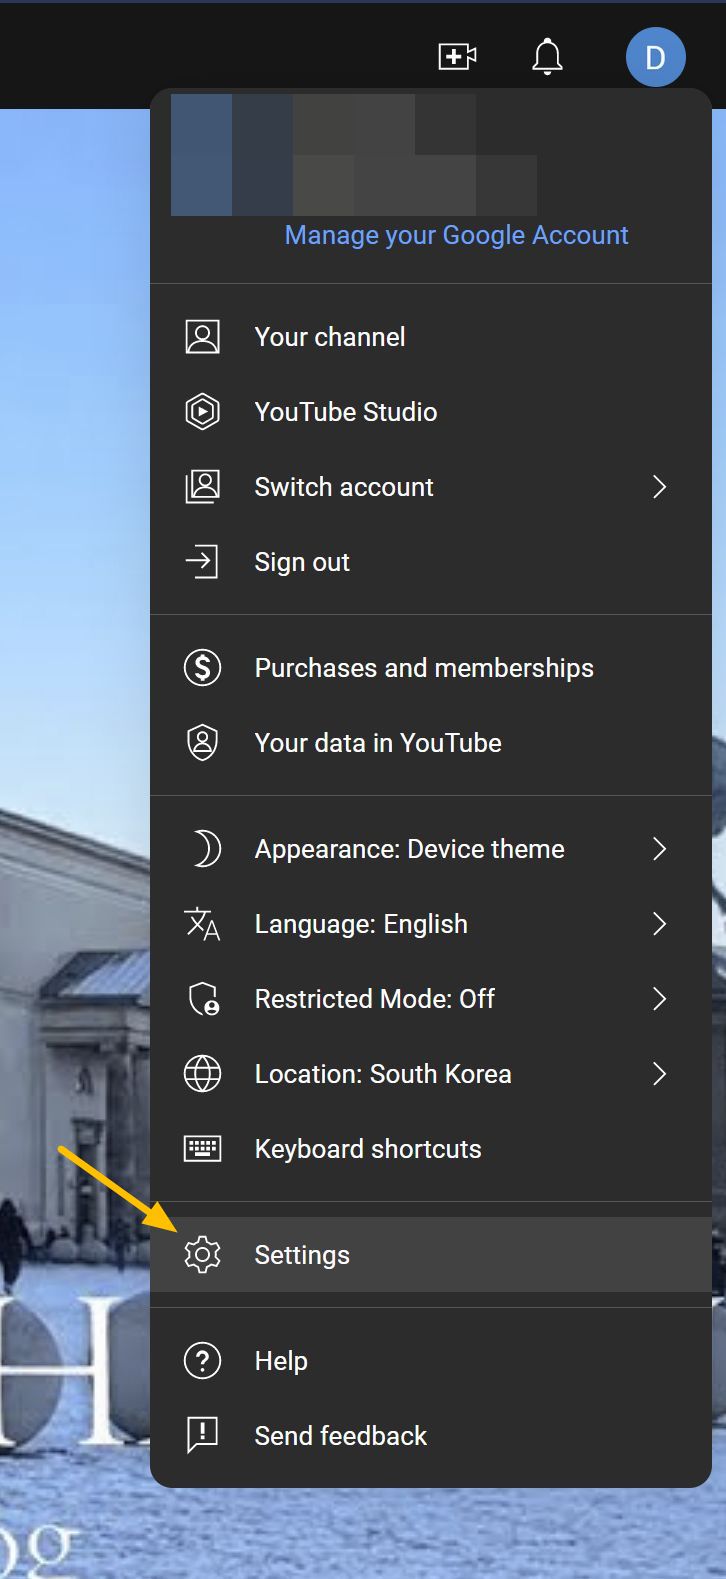The width and height of the screenshot is (726, 1579).
Task: Click the Help question mark icon
Action: click(202, 1361)
